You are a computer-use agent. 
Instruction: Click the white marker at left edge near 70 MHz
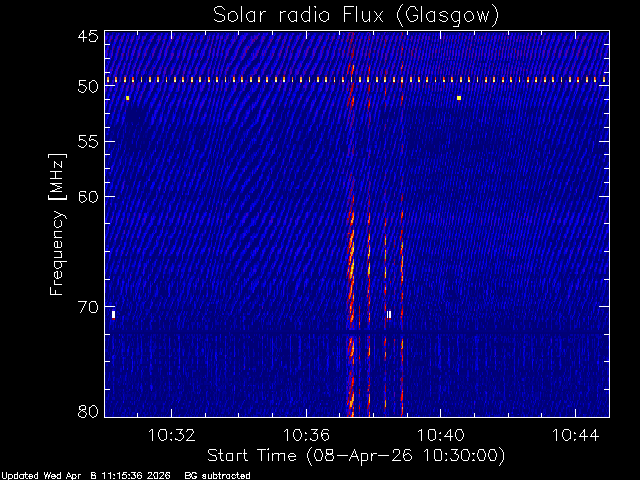tap(113, 315)
